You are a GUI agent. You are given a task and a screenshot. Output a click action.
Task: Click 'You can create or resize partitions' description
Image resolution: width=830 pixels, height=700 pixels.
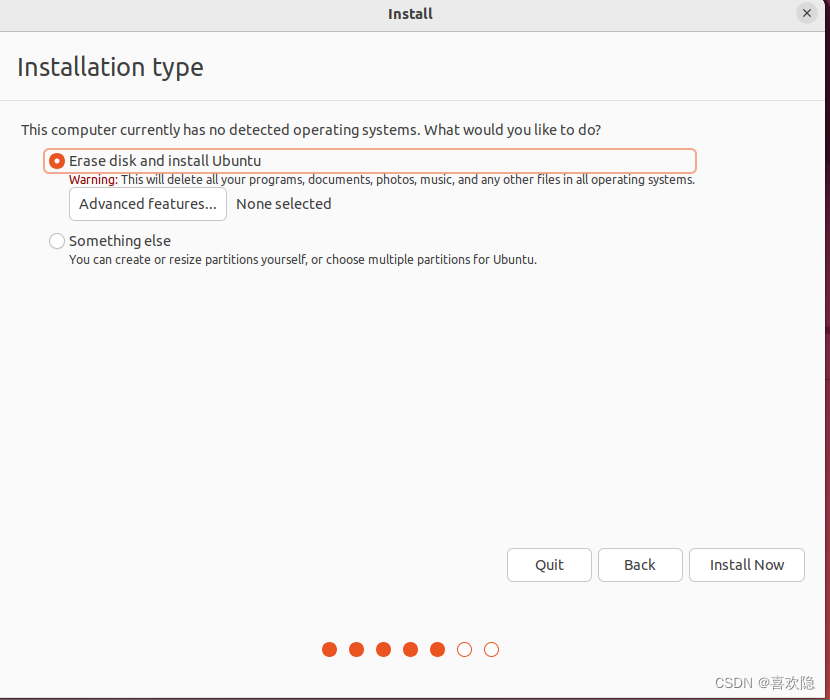point(303,260)
